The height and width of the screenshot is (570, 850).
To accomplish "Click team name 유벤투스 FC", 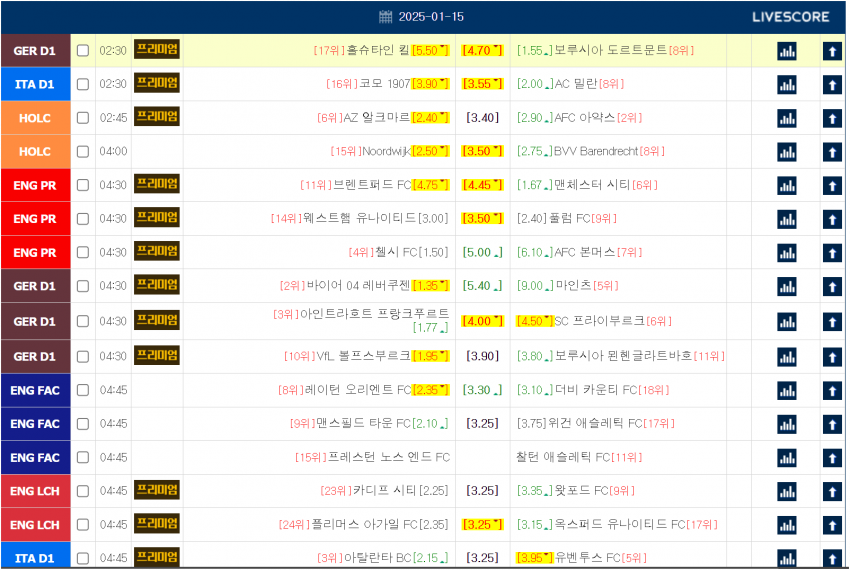I will [x=587, y=557].
